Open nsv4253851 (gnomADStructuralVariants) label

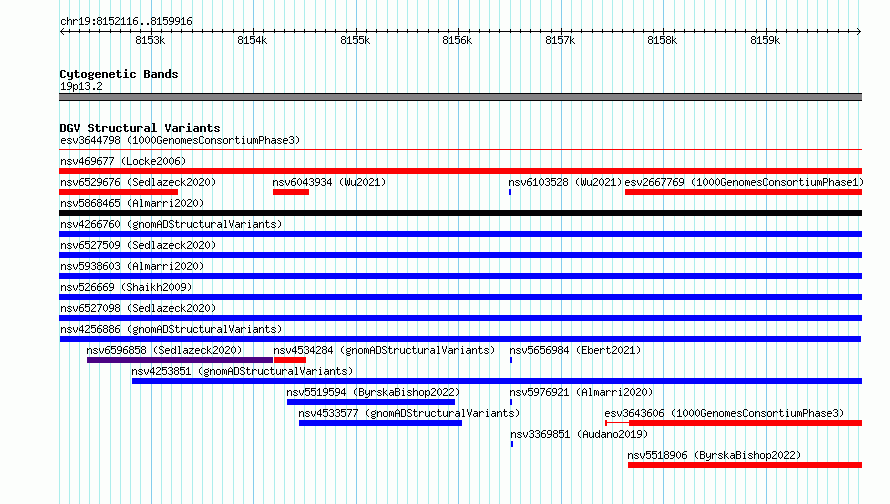(242, 371)
